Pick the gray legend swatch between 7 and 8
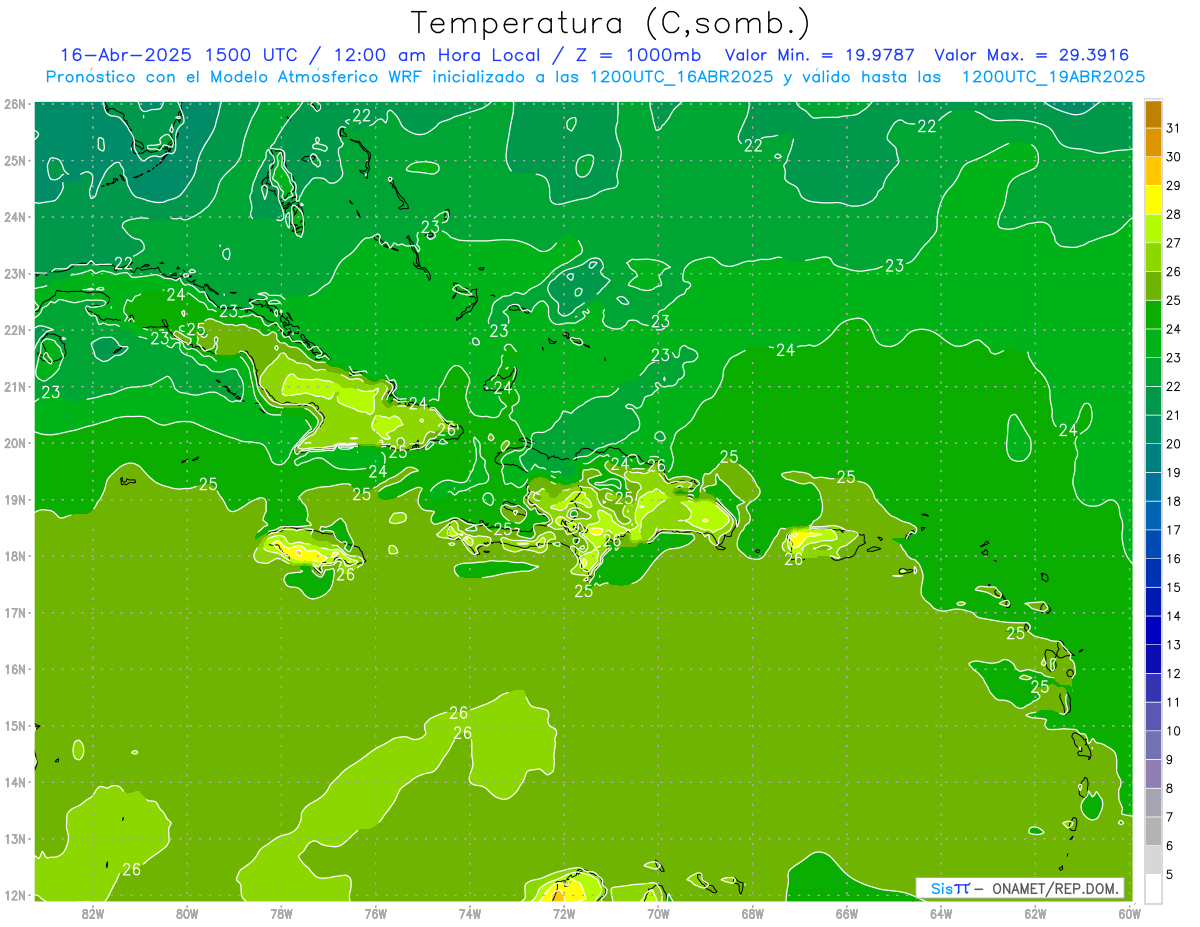This screenshot has width=1200, height=927. click(1153, 802)
